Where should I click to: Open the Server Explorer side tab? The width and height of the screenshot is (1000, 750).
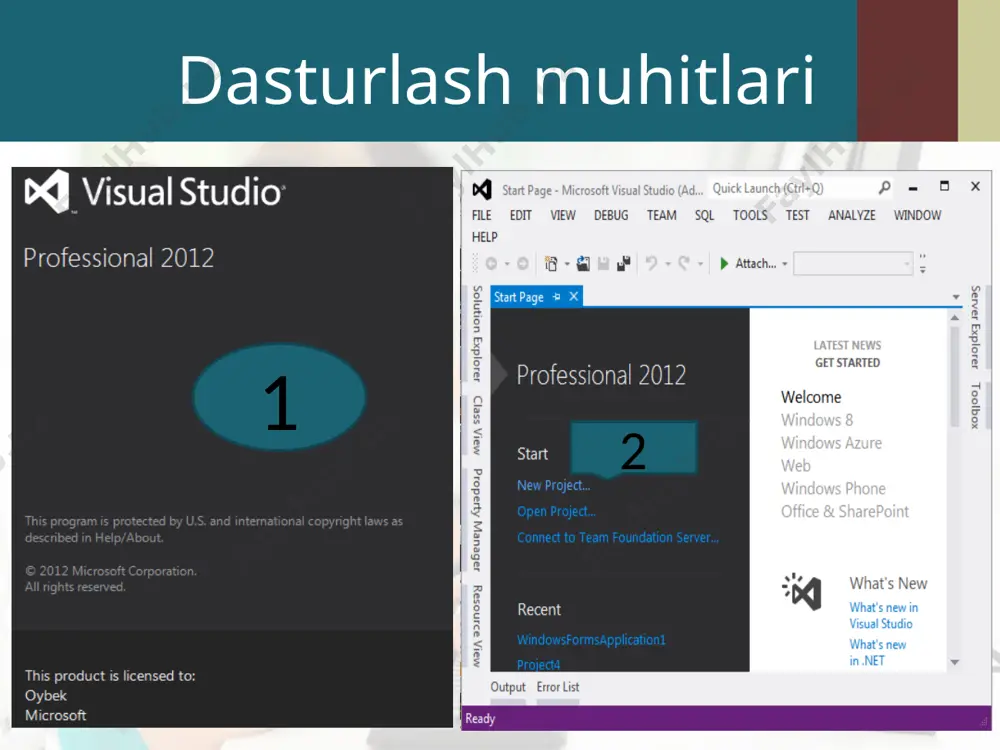[x=975, y=327]
